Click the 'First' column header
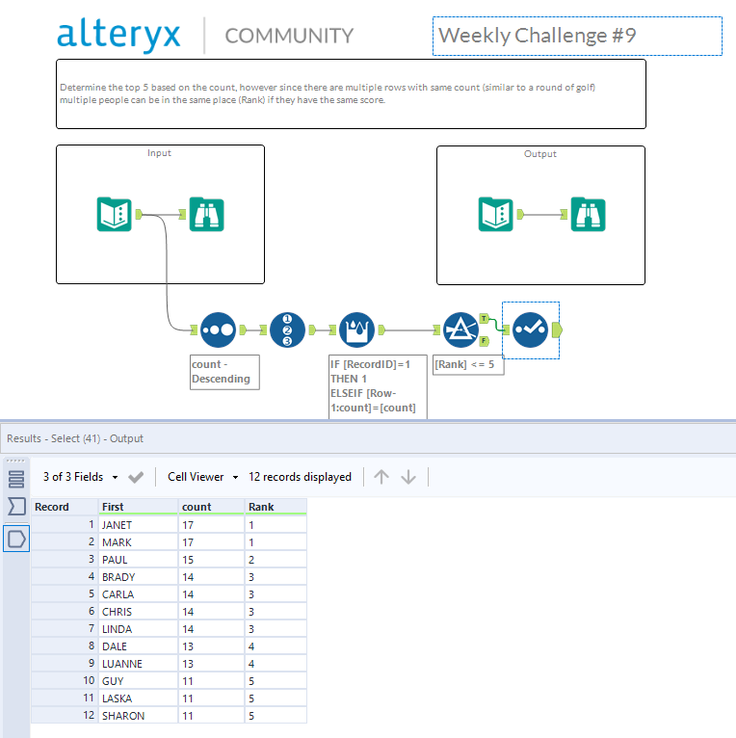The width and height of the screenshot is (736, 738). [x=138, y=507]
